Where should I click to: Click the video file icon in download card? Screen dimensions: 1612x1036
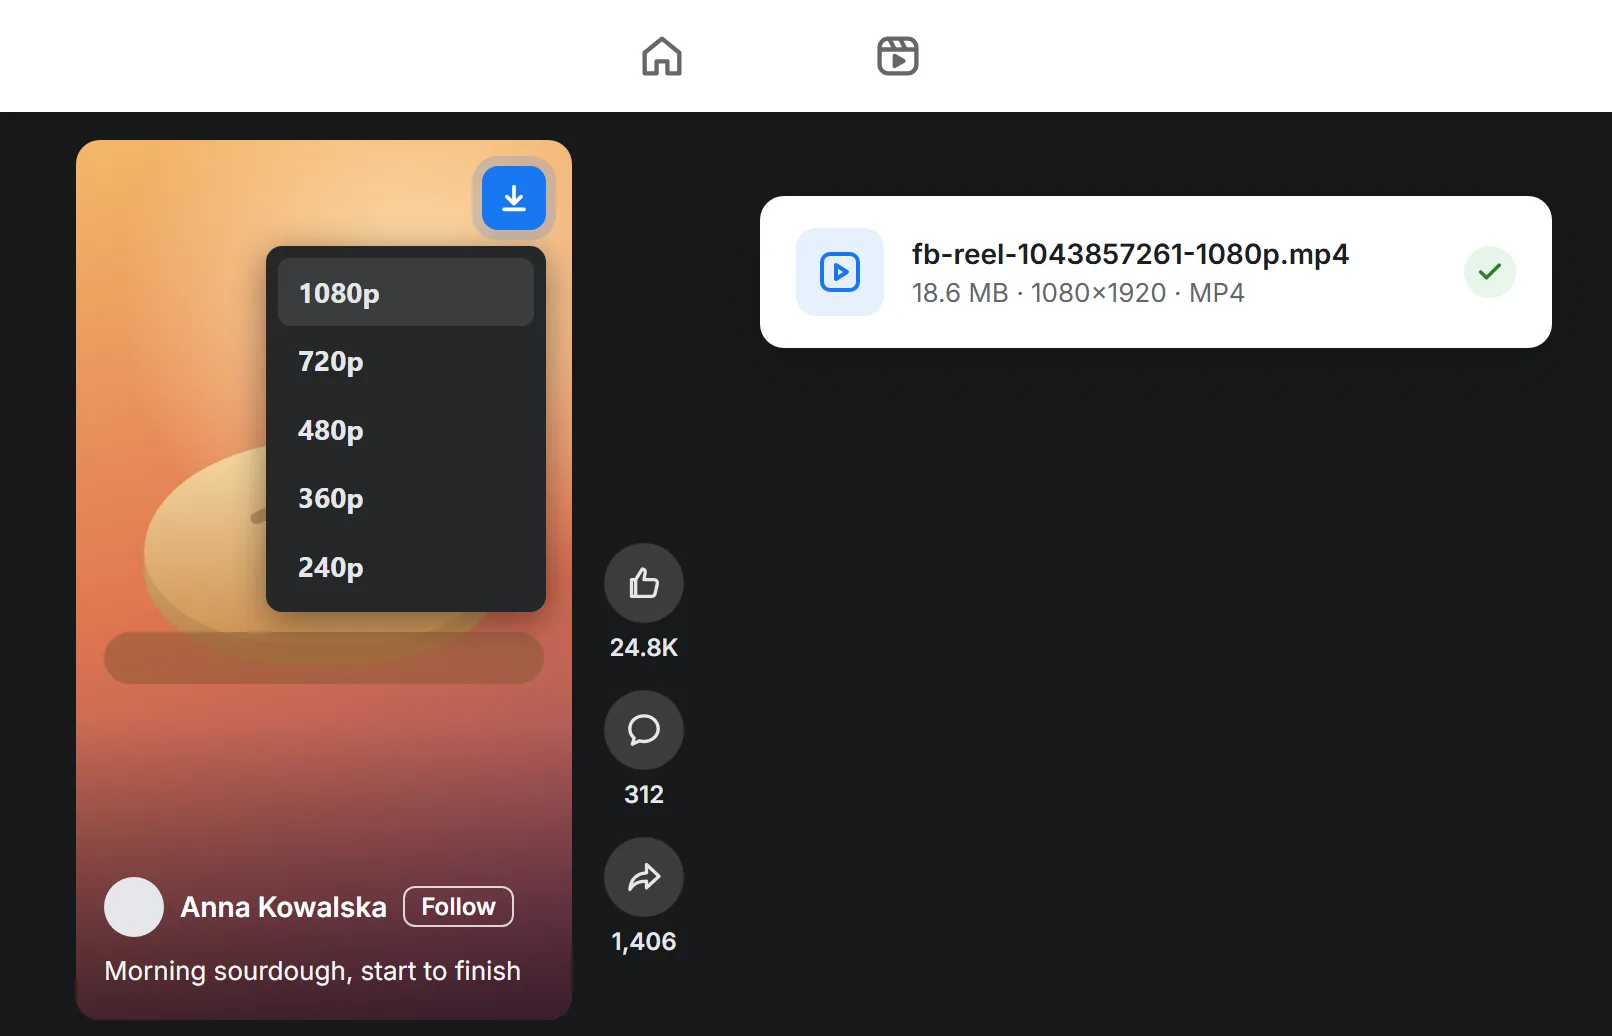840,272
